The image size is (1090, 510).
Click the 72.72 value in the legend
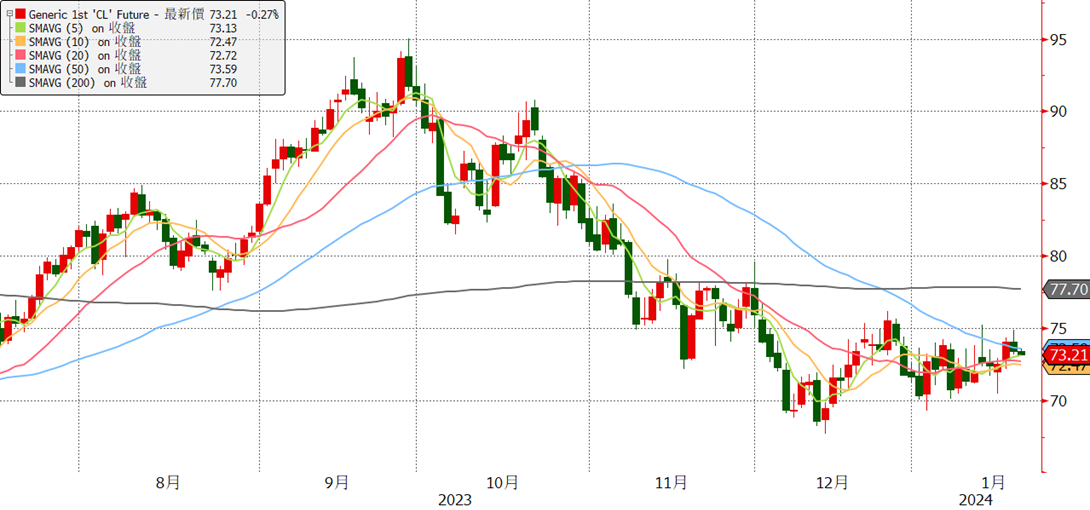(222, 56)
